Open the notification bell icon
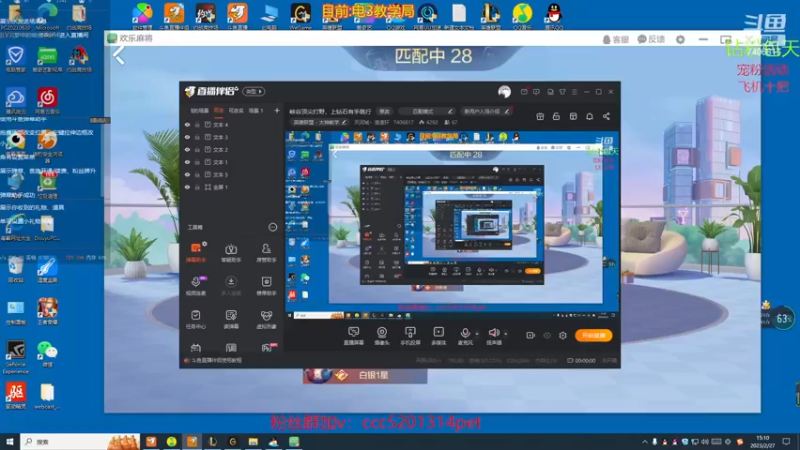 [589, 116]
